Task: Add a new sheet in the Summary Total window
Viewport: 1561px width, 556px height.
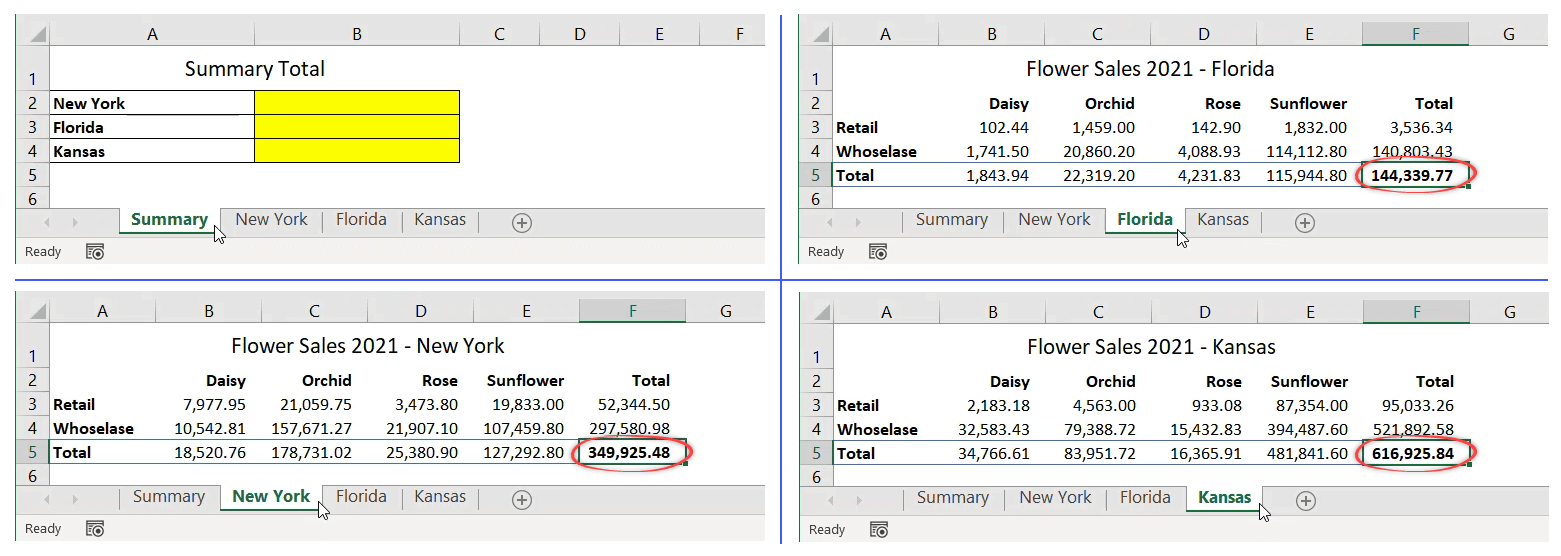Action: (x=521, y=223)
